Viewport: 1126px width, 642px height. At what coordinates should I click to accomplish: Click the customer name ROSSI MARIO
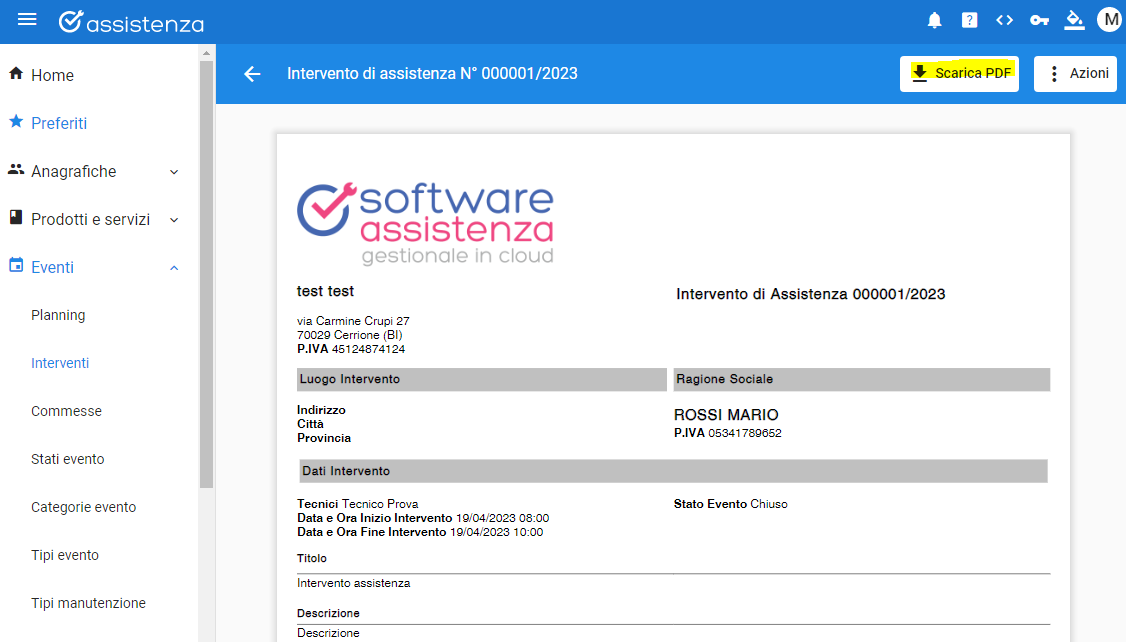coord(726,415)
